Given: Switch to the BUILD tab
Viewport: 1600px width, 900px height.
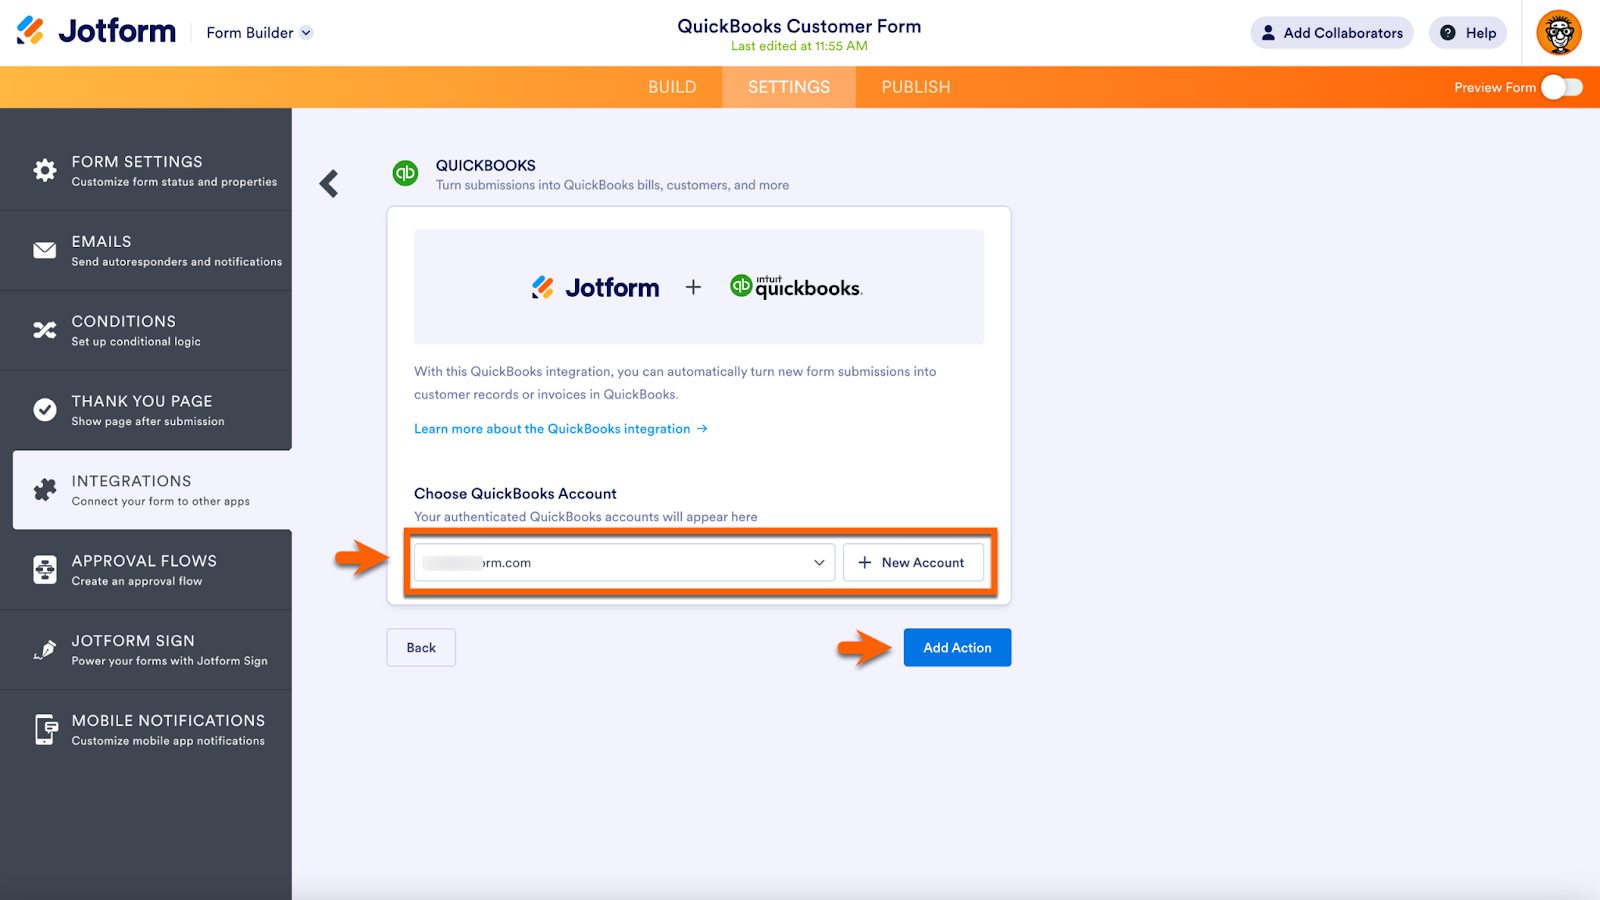Looking at the screenshot, I should click(672, 88).
